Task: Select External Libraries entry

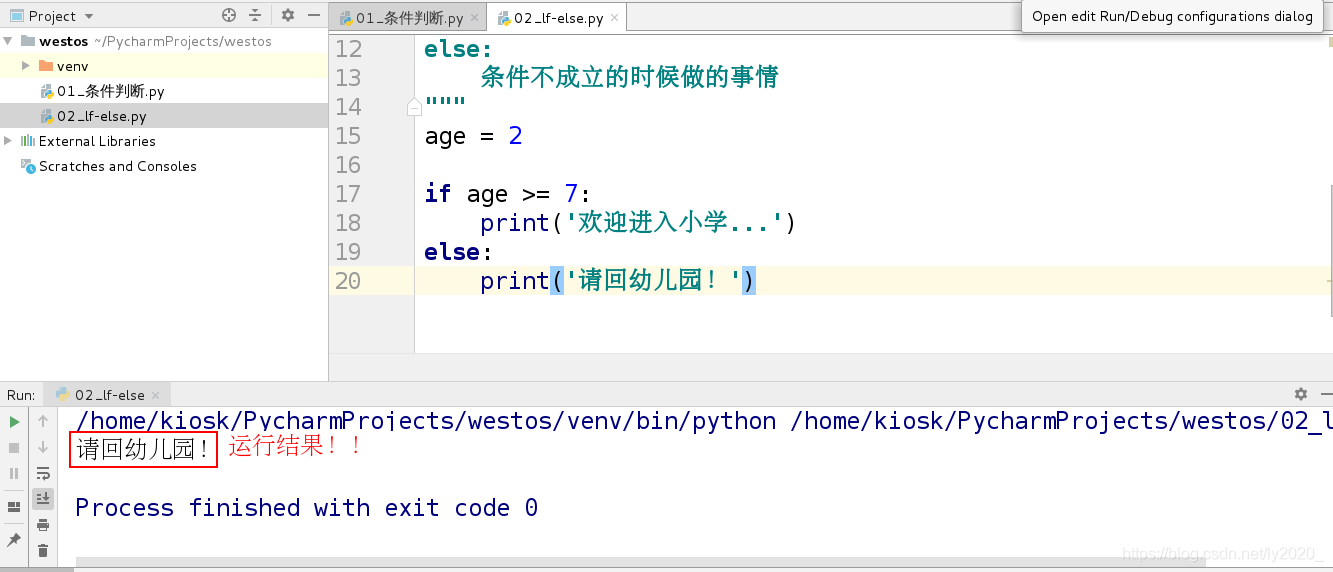Action: pos(97,141)
